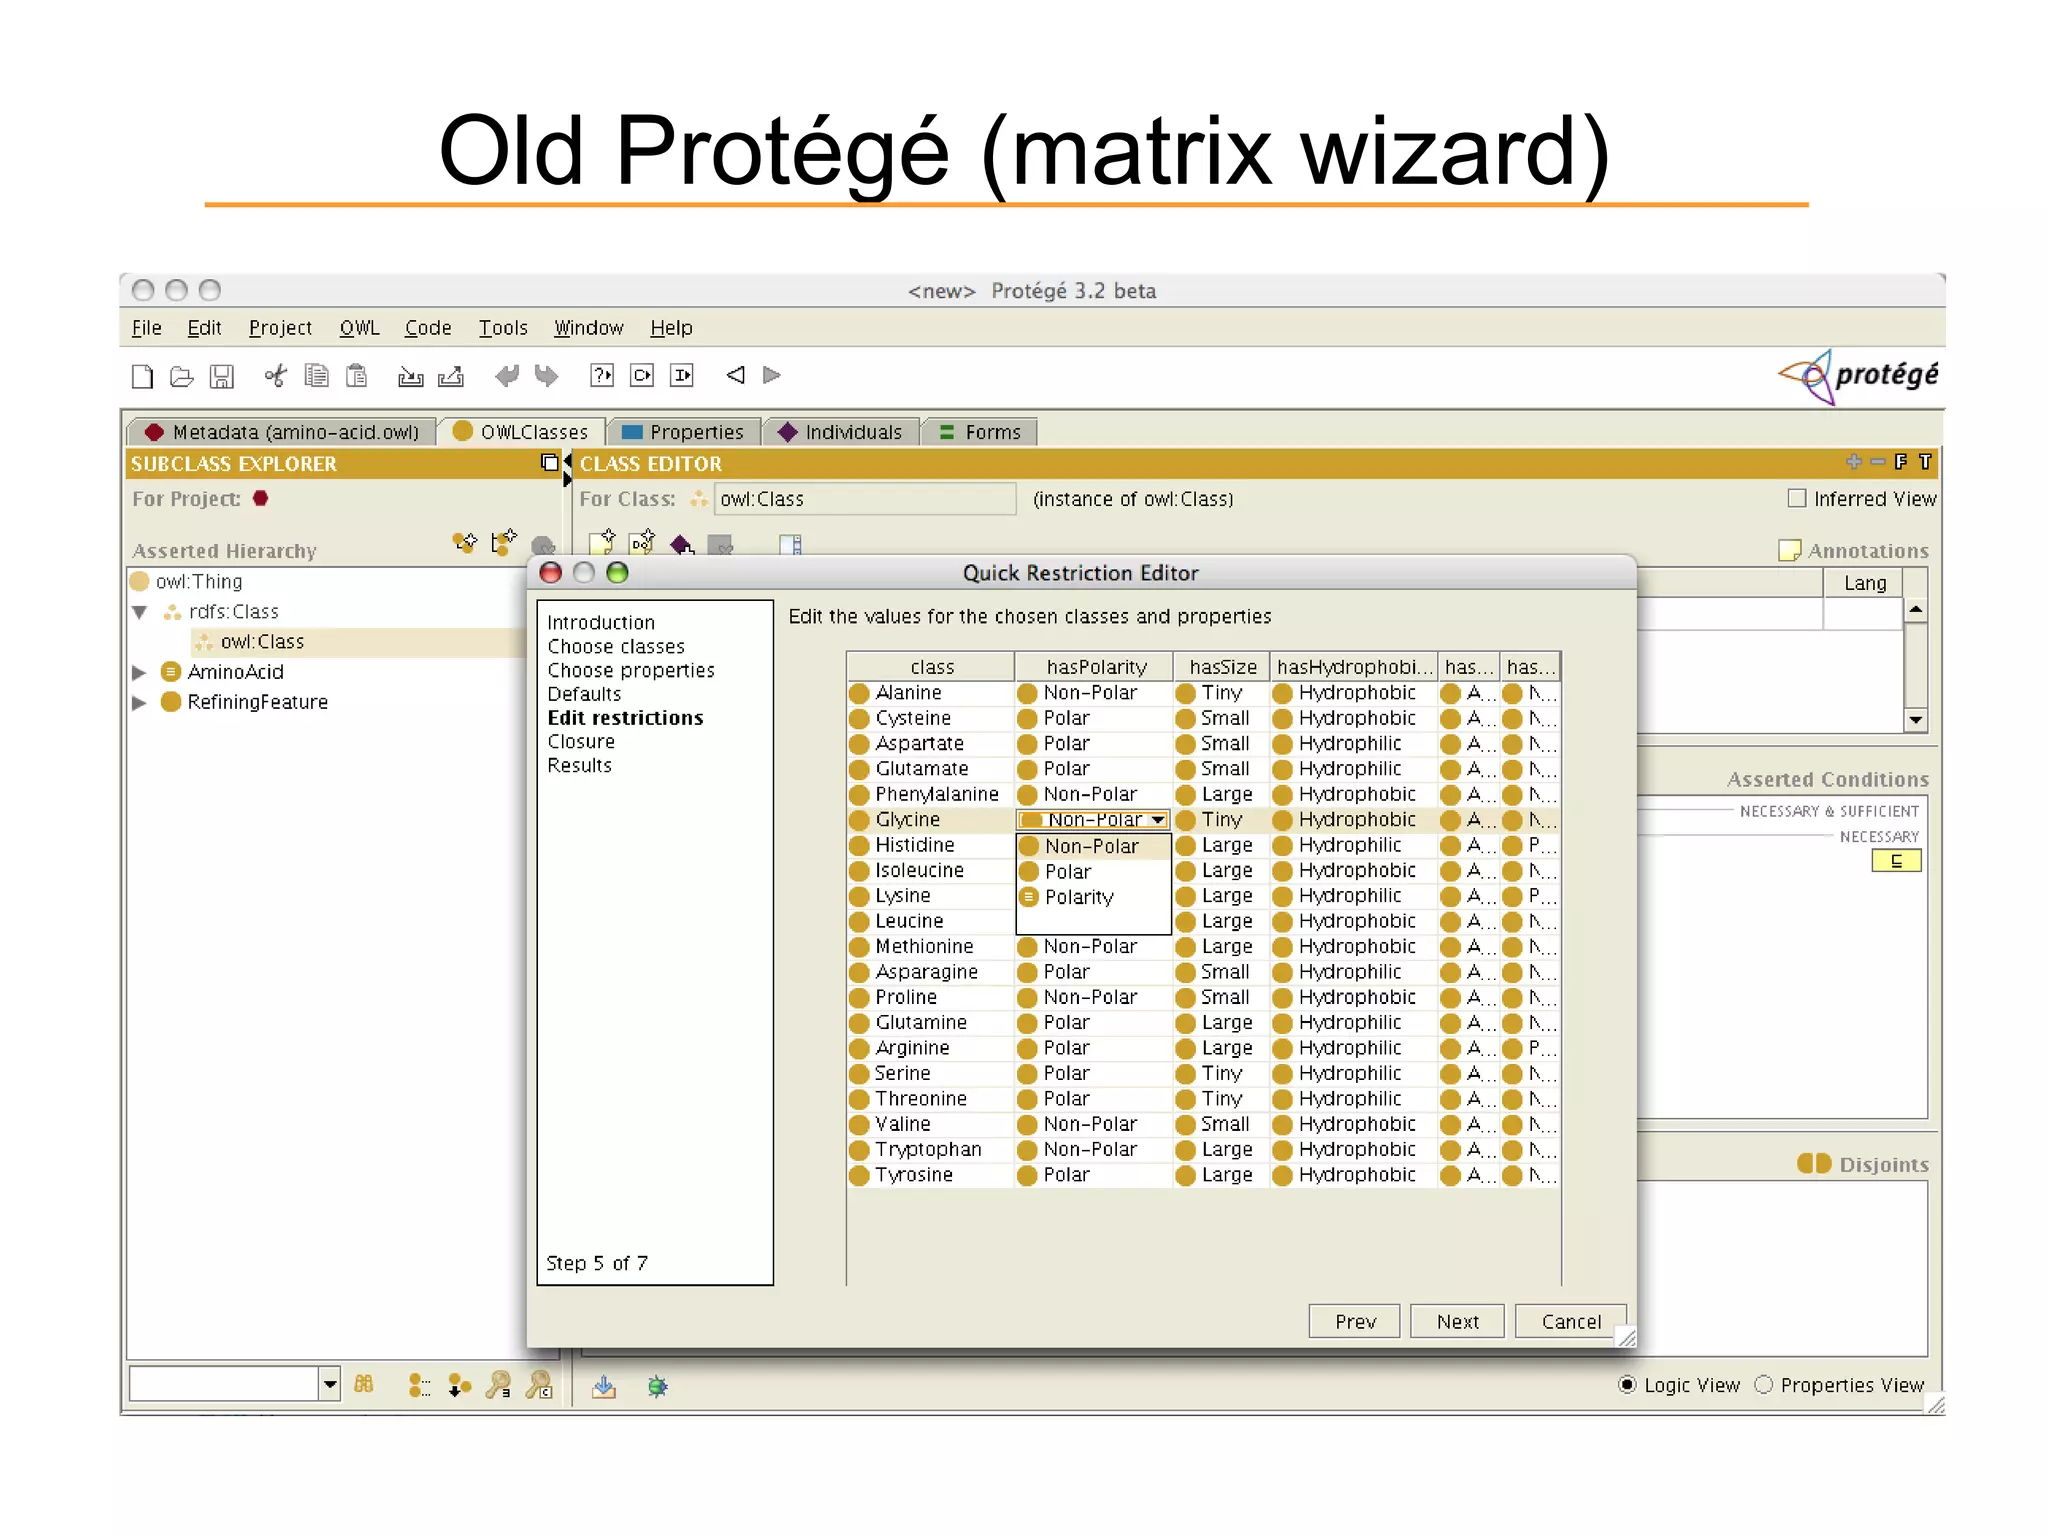Click the Undo arrow icon

[507, 375]
